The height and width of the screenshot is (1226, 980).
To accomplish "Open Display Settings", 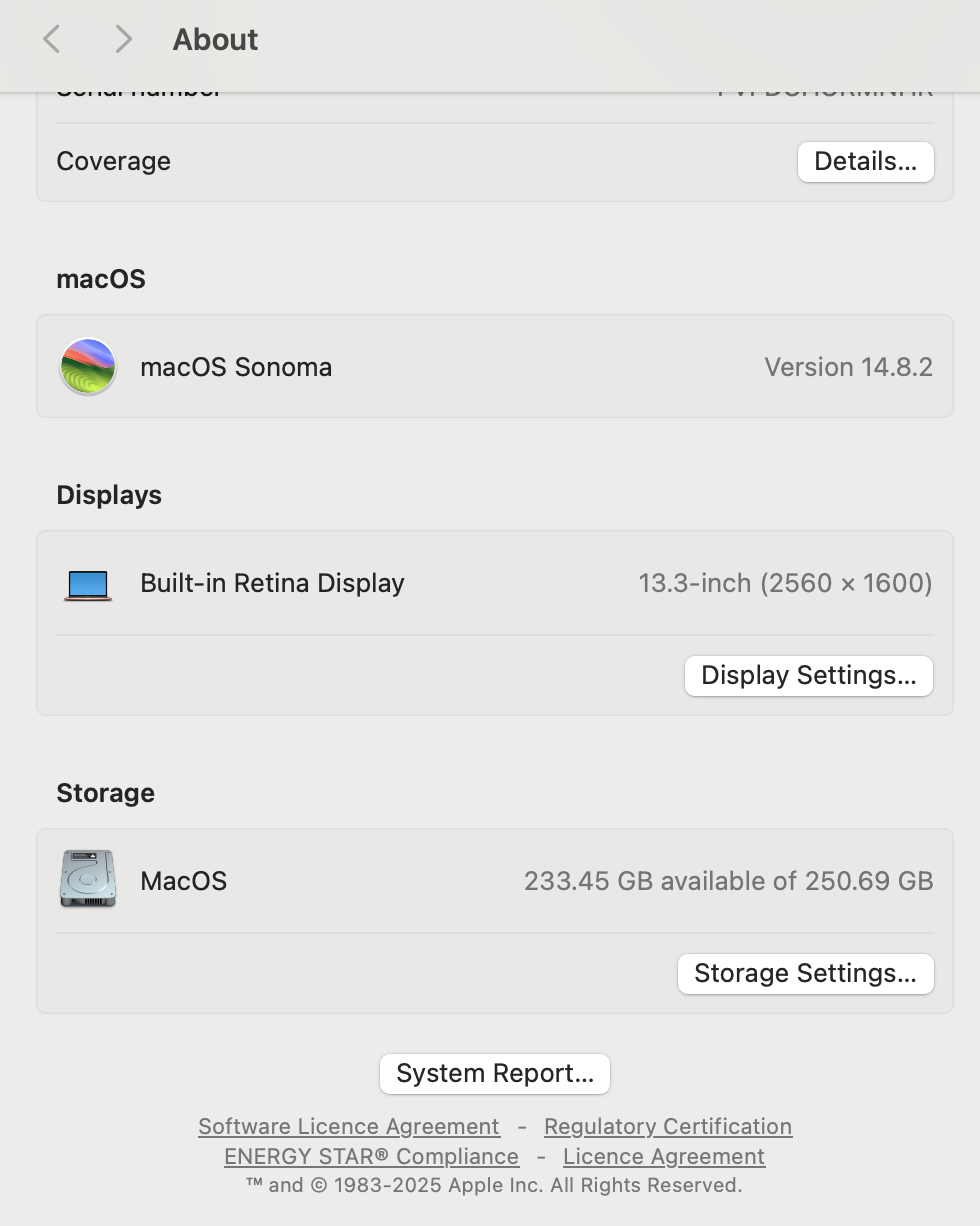I will click(x=808, y=676).
